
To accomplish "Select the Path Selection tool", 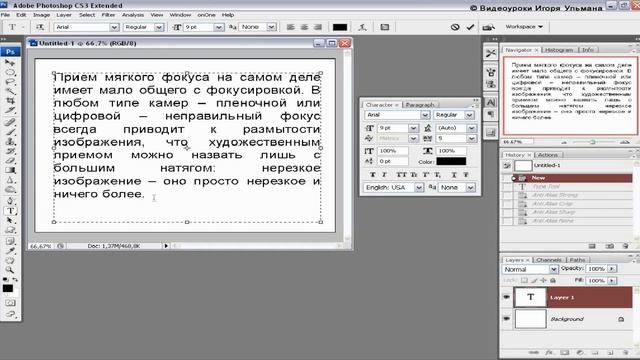I will (10, 220).
